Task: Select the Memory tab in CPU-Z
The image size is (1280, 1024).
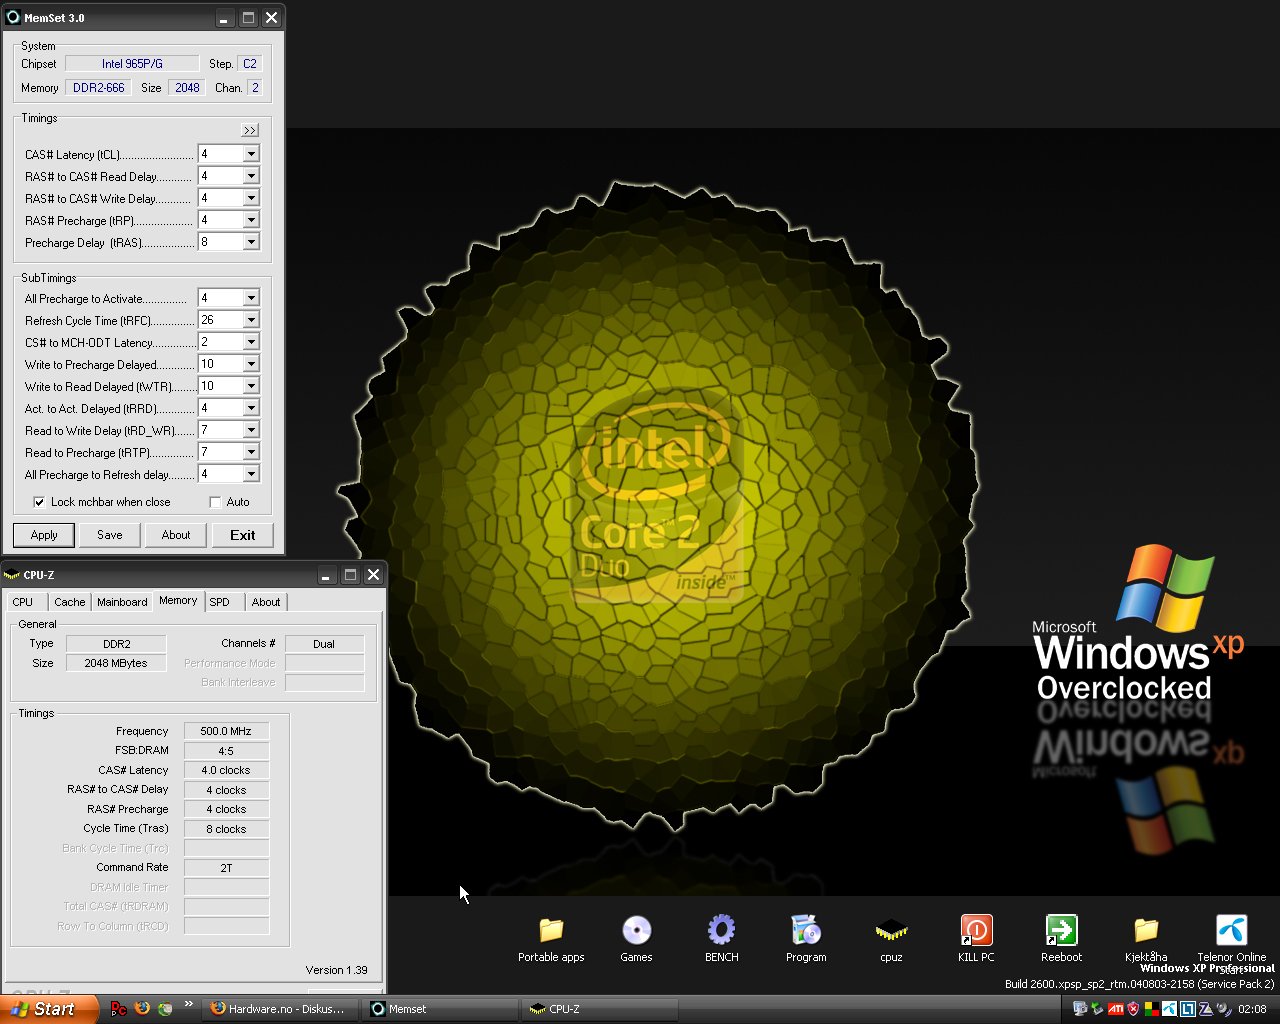Action: (178, 600)
